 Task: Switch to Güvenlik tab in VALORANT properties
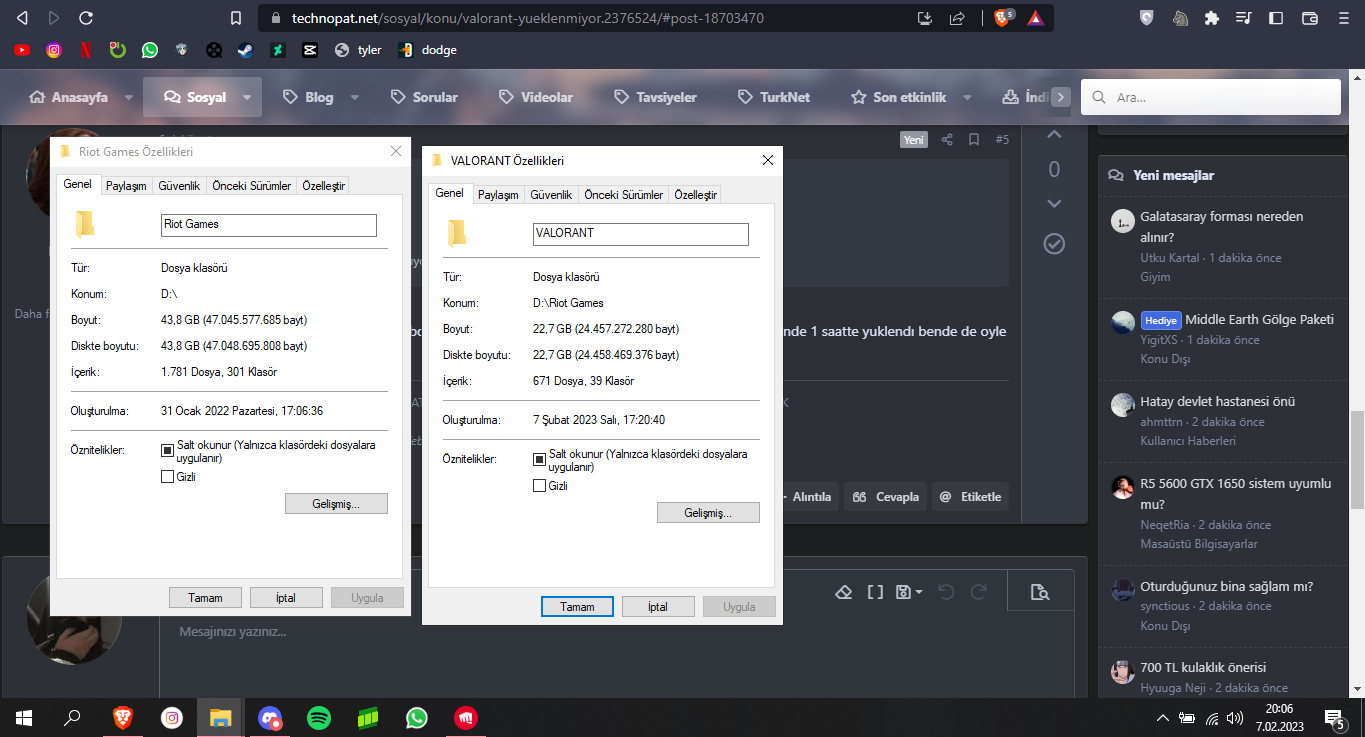551,195
